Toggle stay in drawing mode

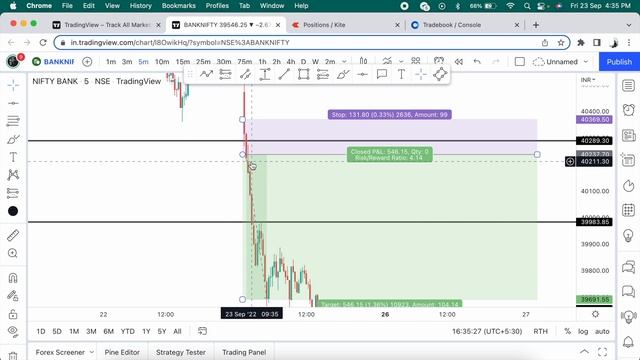[x=13, y=296]
